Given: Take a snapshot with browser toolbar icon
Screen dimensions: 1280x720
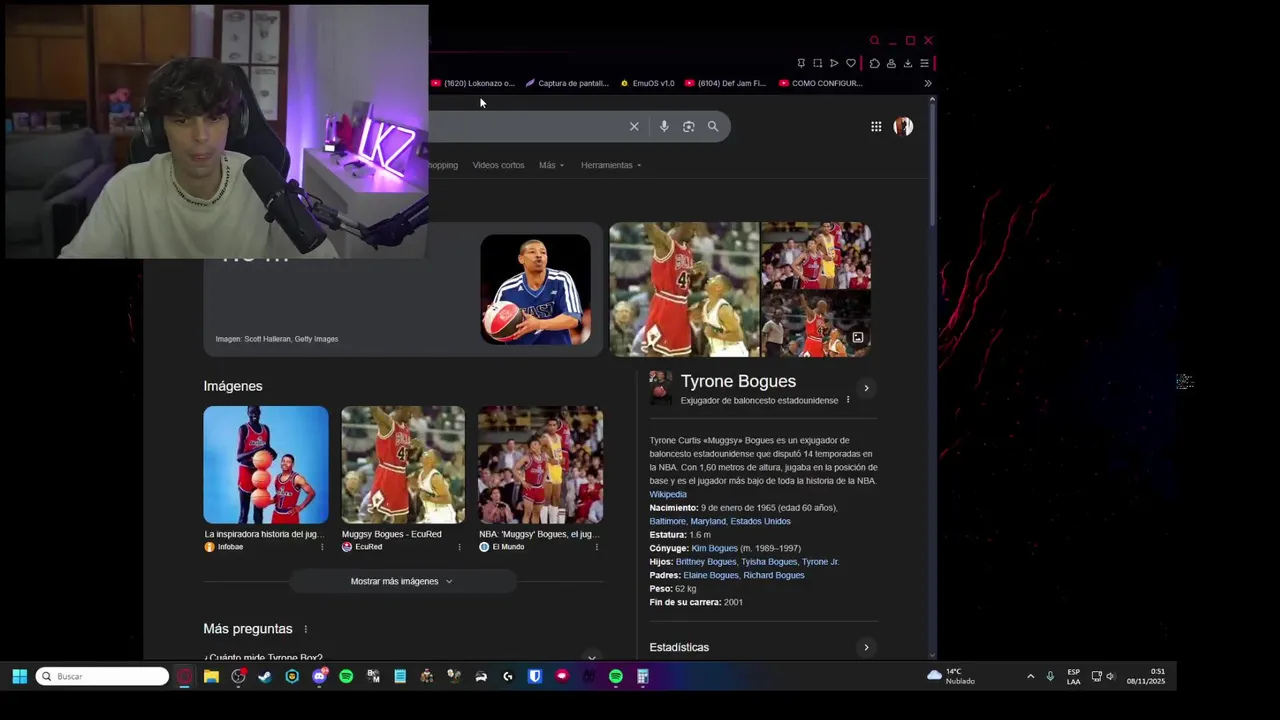Looking at the screenshot, I should pos(817,63).
